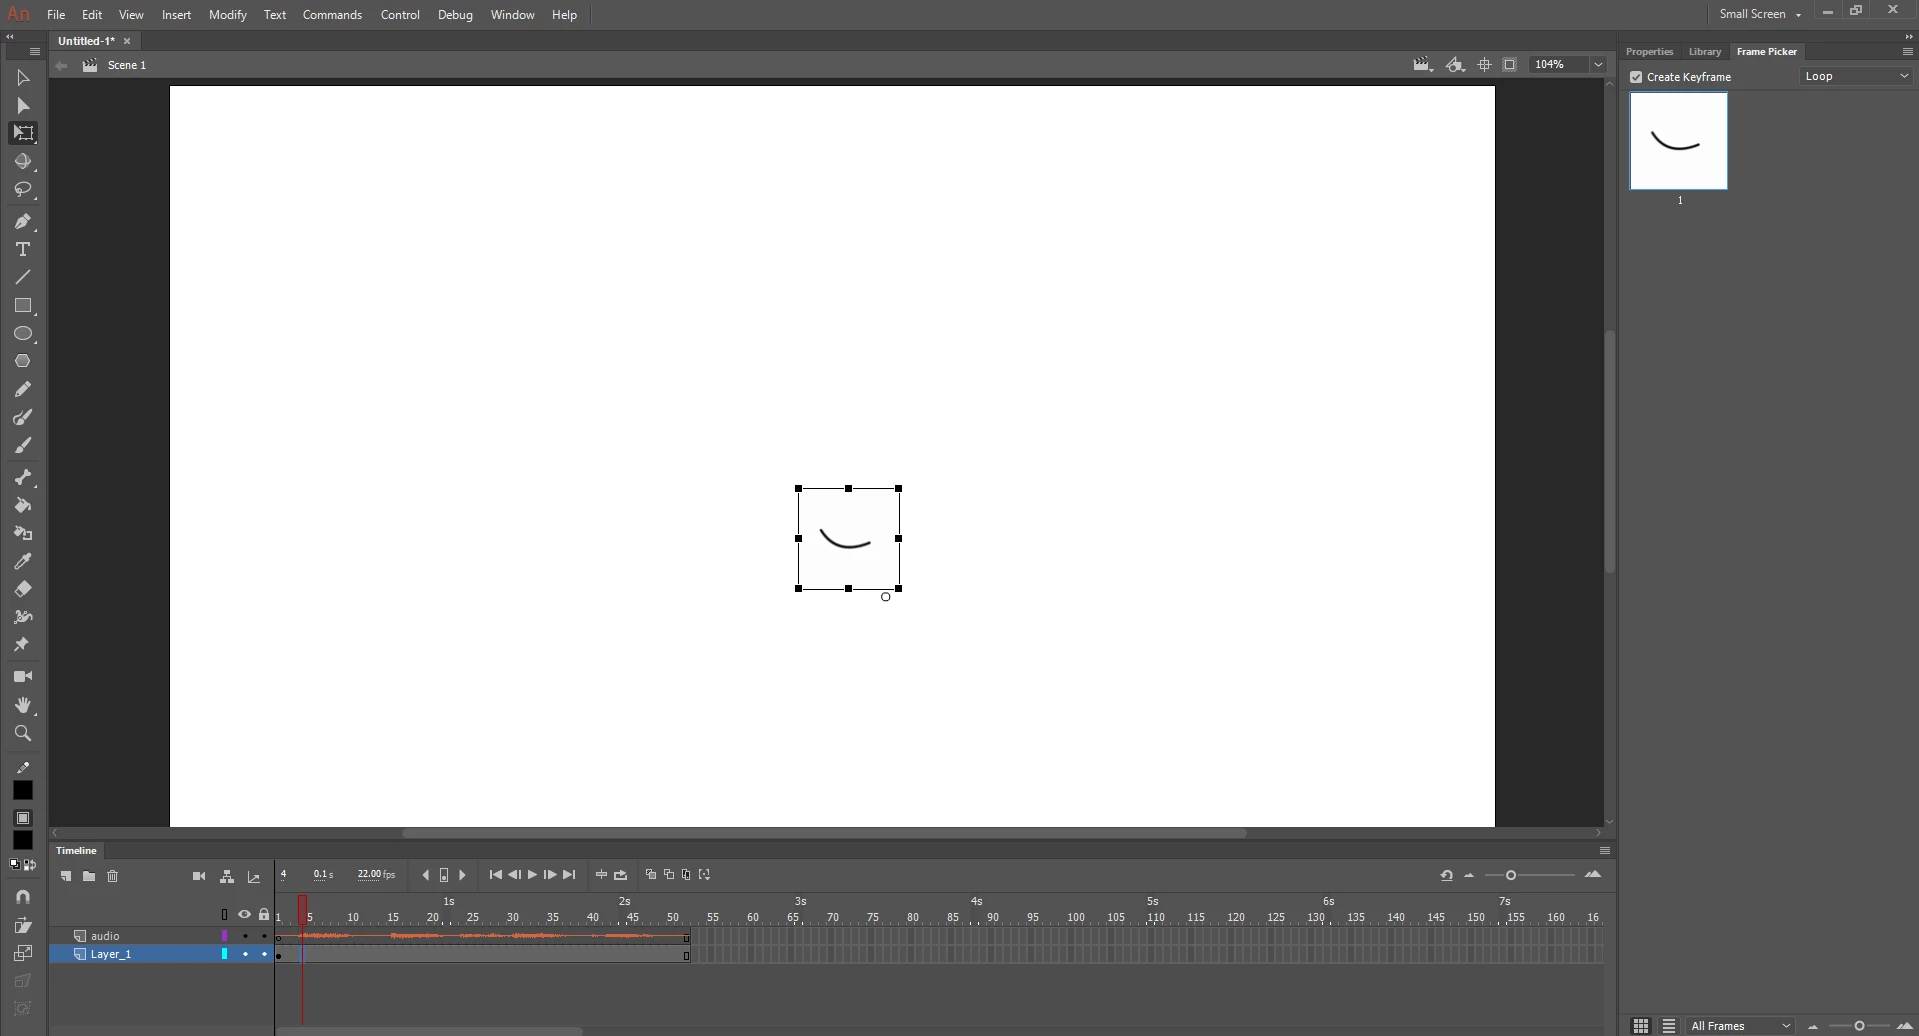Open the Loop mode dropdown
The width and height of the screenshot is (1919, 1036).
[1856, 76]
